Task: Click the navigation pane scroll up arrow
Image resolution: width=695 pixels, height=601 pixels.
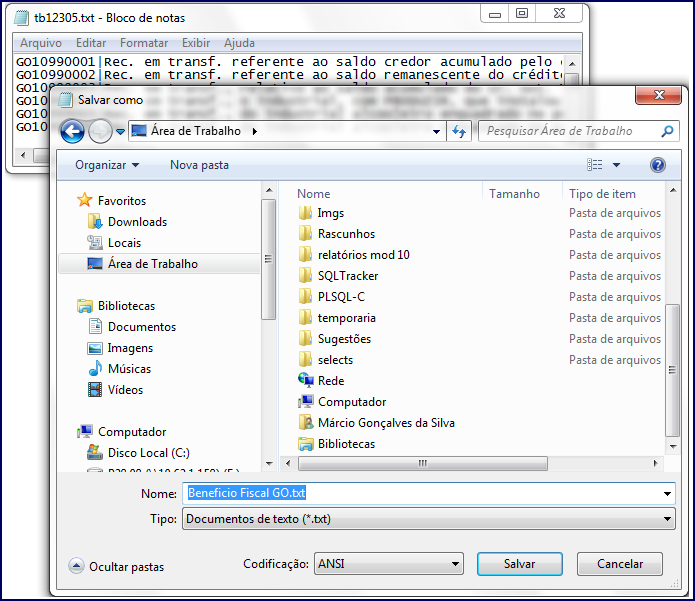Action: pyautogui.click(x=269, y=191)
